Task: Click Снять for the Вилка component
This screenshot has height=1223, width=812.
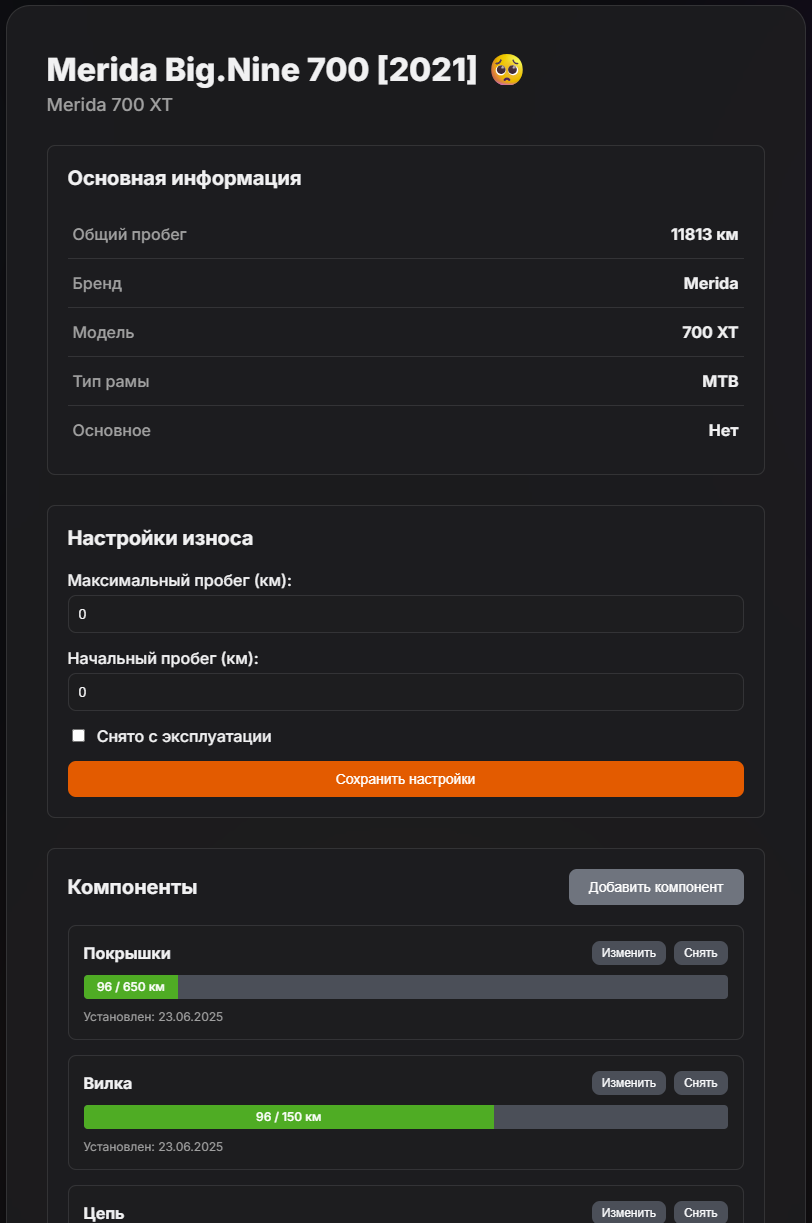Action: click(x=700, y=1083)
